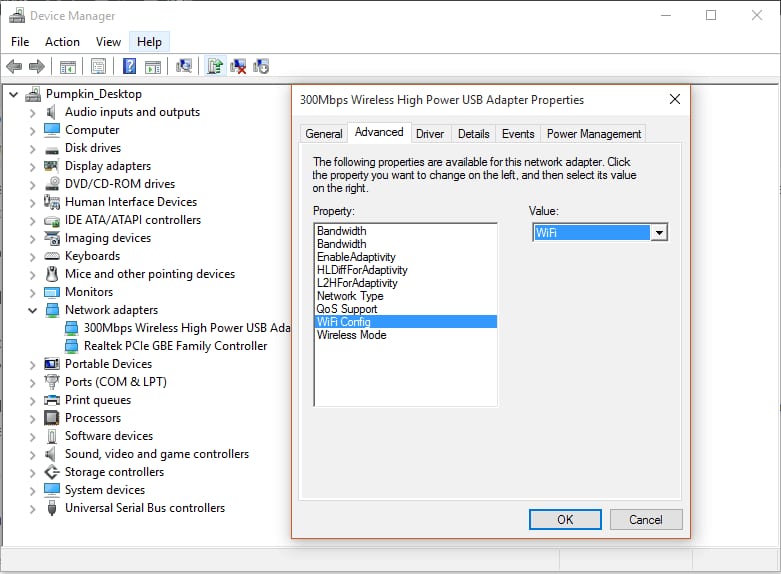Viewport: 781px width, 574px height.
Task: Click the Disk drives icon
Action: pos(51,149)
